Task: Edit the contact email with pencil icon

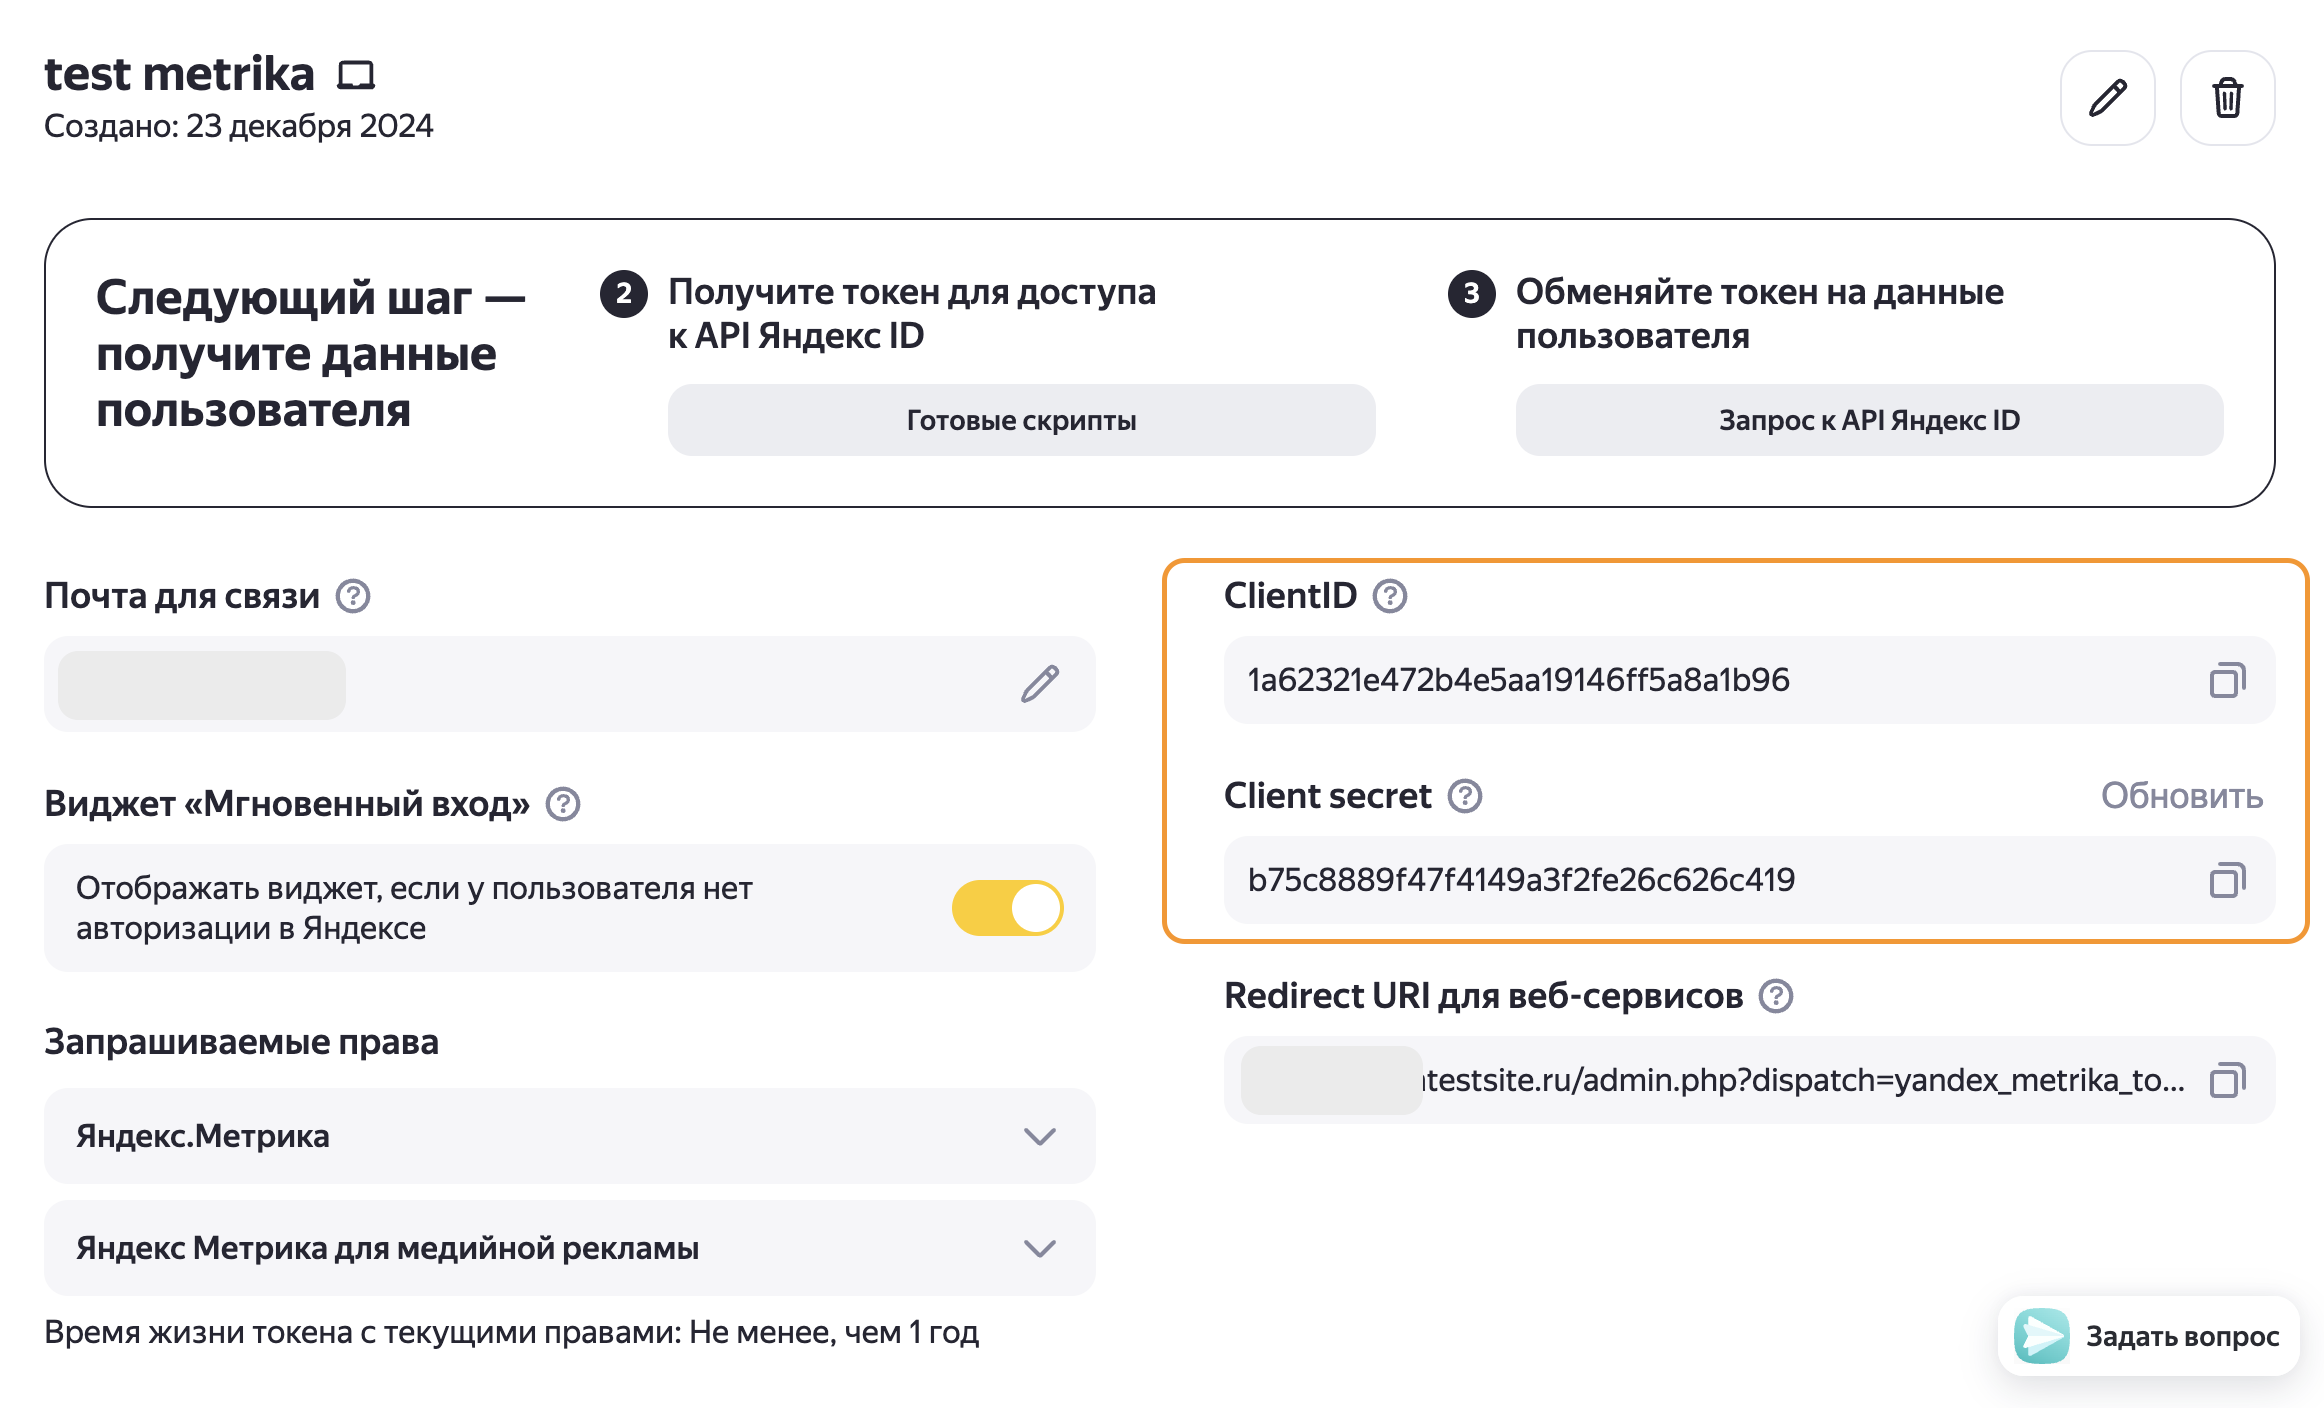Action: click(1040, 684)
